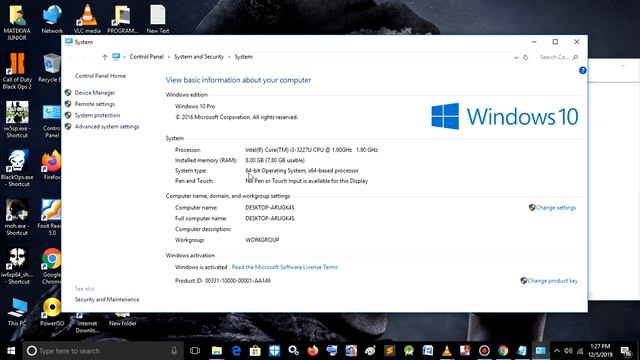Open System protection link
This screenshot has width=640, height=360.
[x=97, y=115]
